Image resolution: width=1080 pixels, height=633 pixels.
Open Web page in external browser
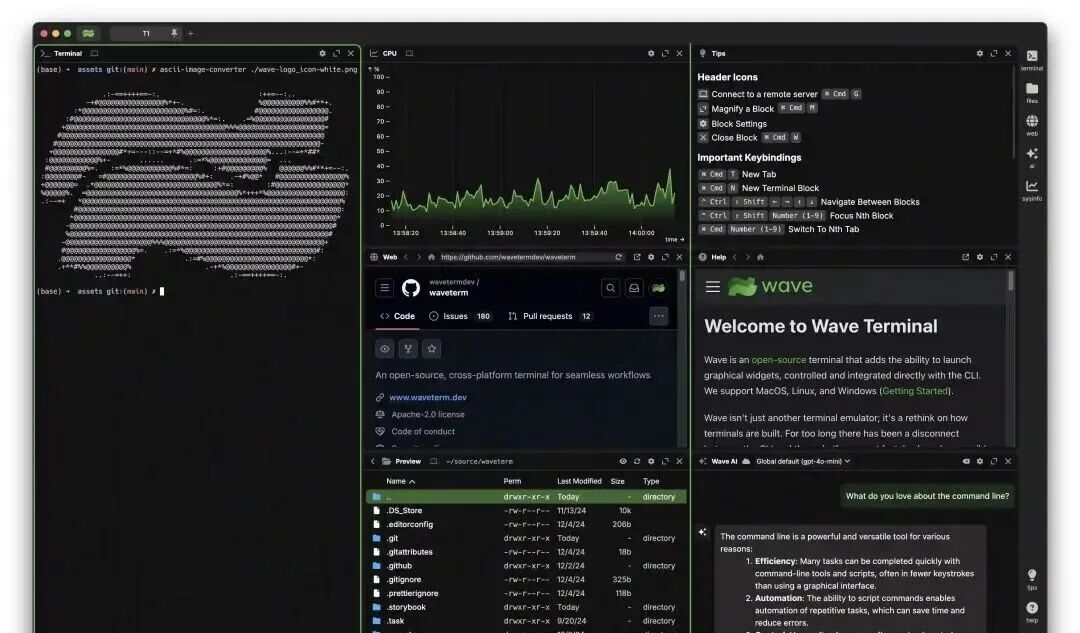(x=636, y=257)
